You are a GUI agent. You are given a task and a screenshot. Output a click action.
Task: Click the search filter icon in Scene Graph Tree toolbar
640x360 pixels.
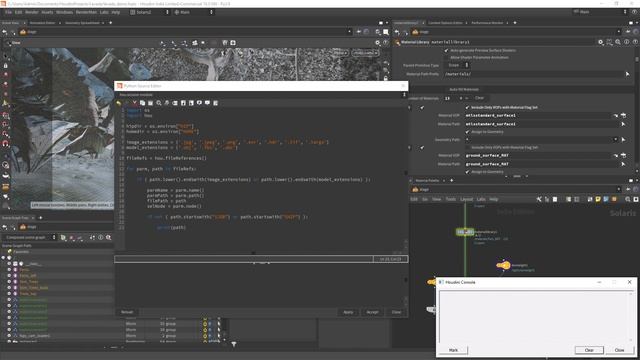coord(109,237)
